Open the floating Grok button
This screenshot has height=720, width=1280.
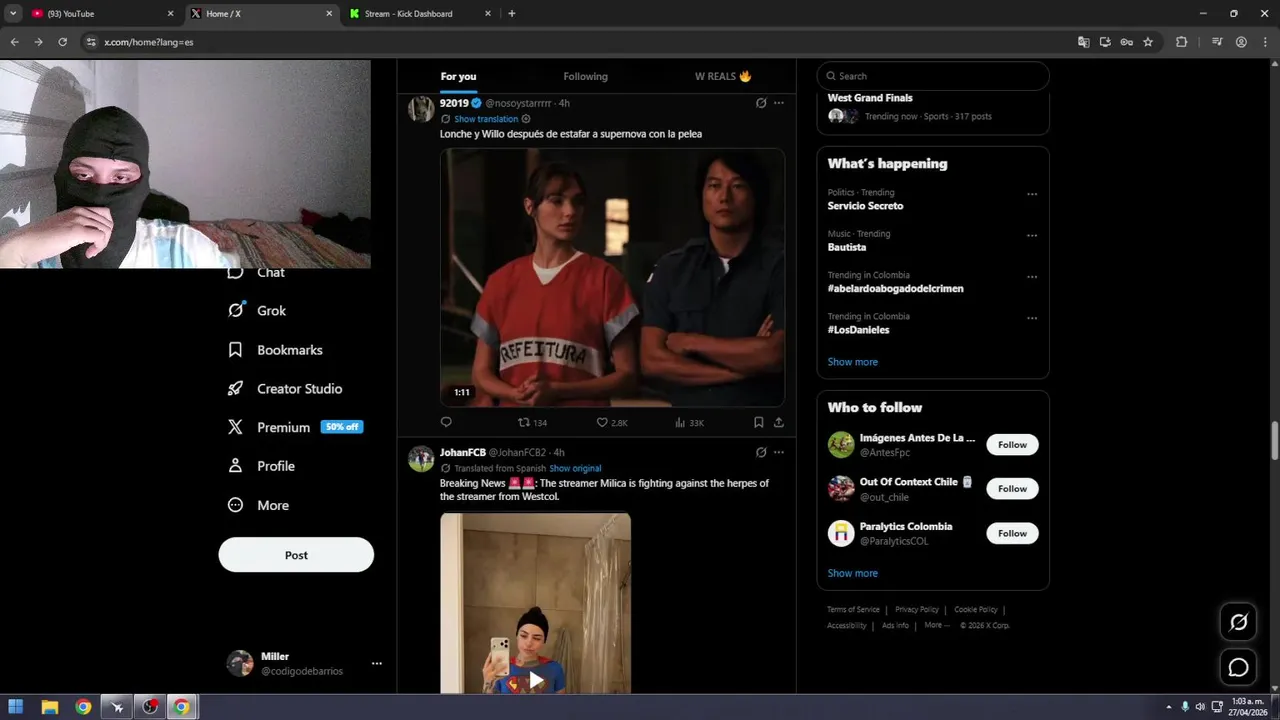coord(1238,622)
